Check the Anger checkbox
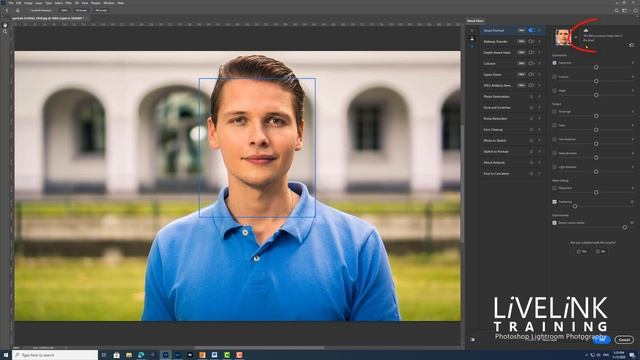This screenshot has height=360, width=640. [554, 91]
